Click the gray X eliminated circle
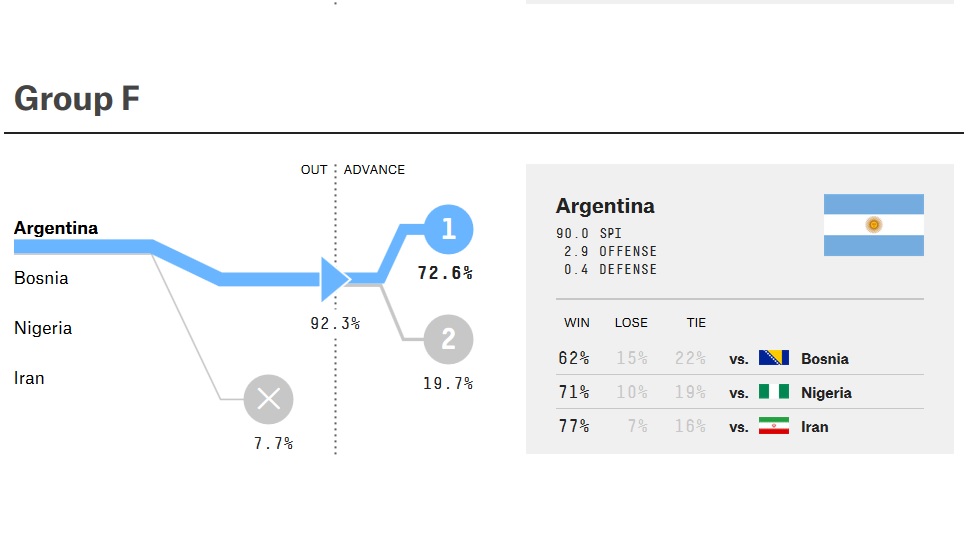 tap(268, 399)
